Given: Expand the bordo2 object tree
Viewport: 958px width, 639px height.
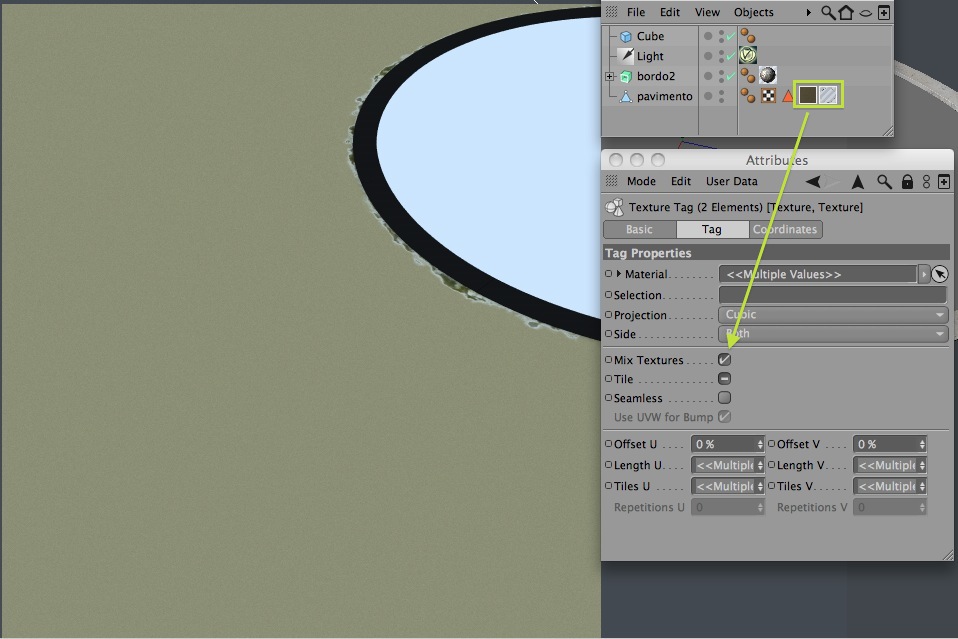Looking at the screenshot, I should 609,76.
